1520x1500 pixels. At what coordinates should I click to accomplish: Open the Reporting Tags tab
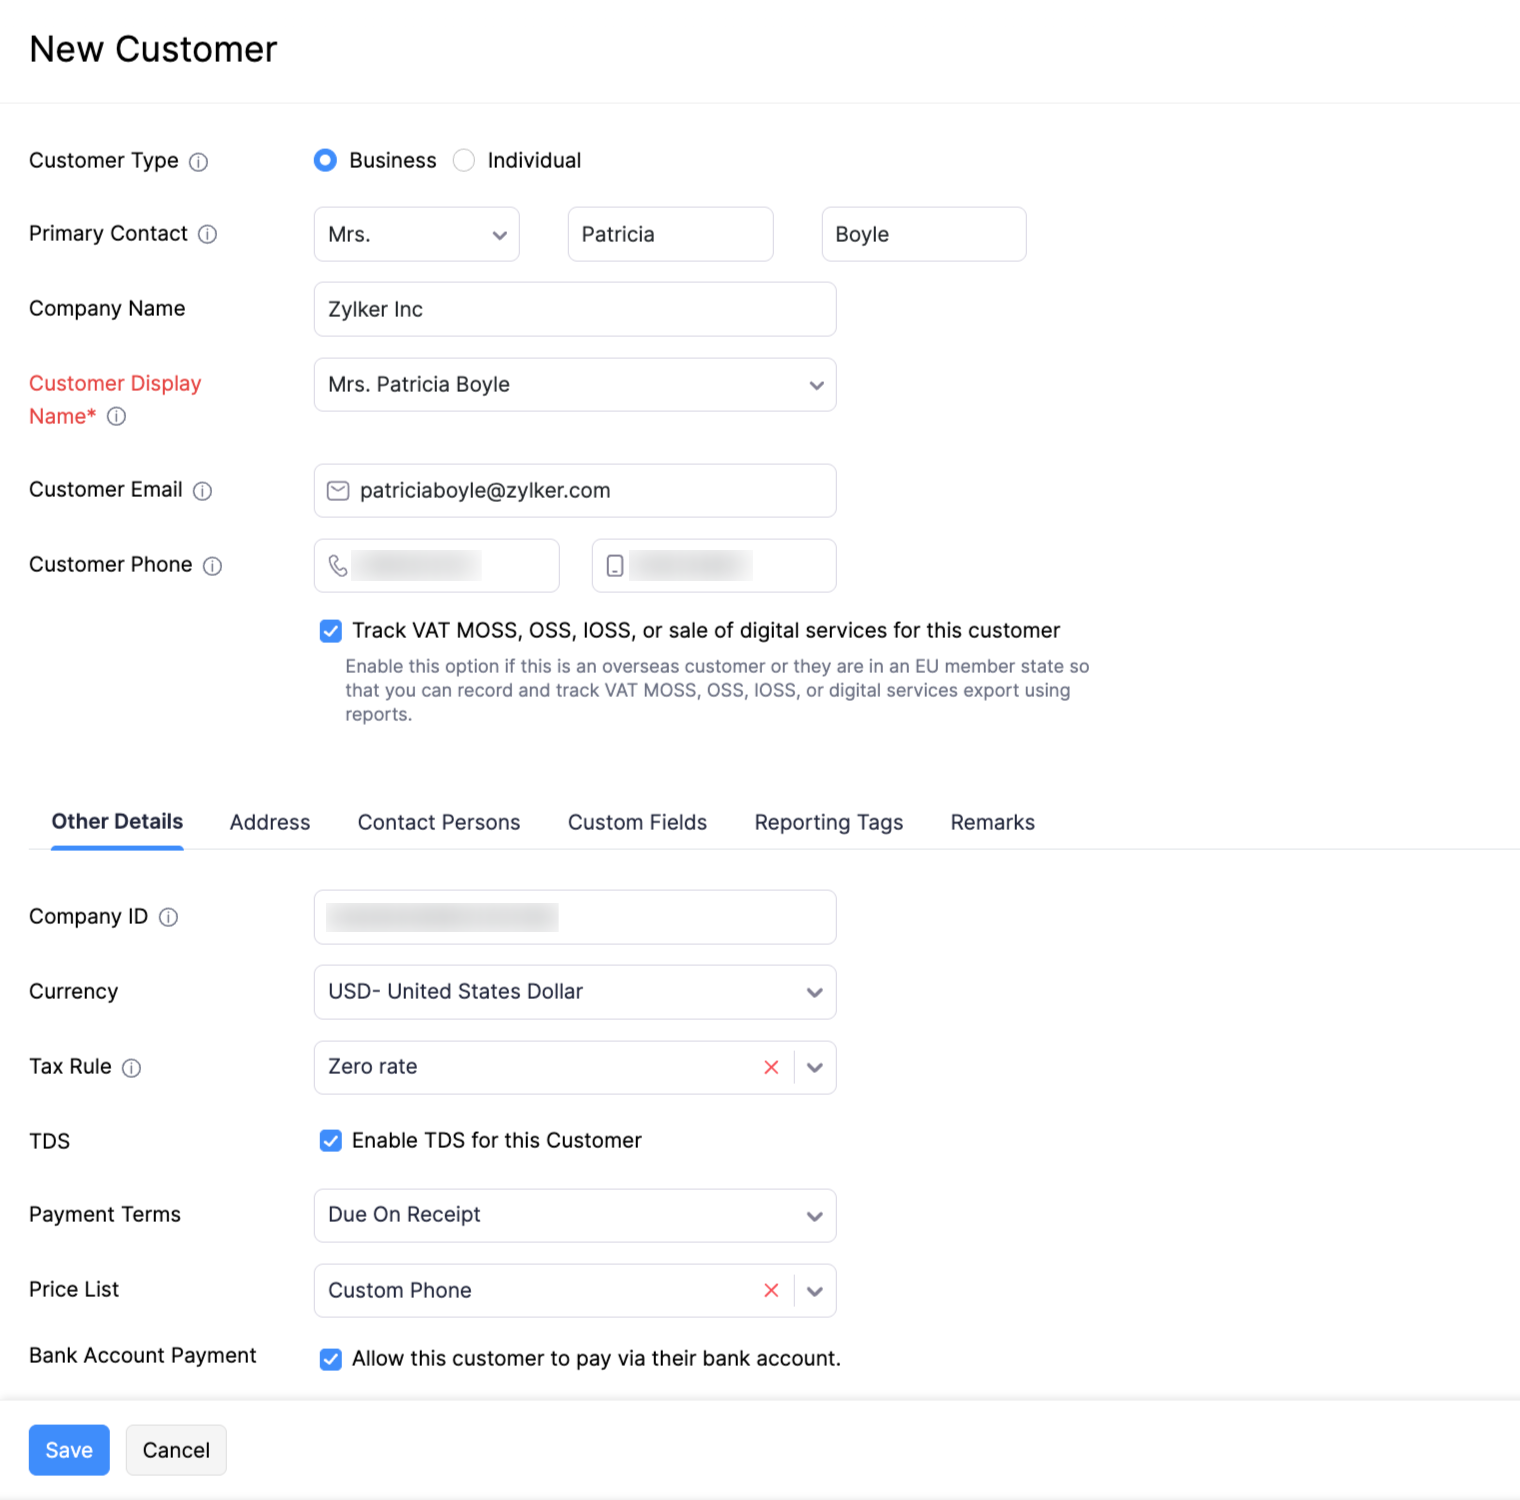coord(828,822)
